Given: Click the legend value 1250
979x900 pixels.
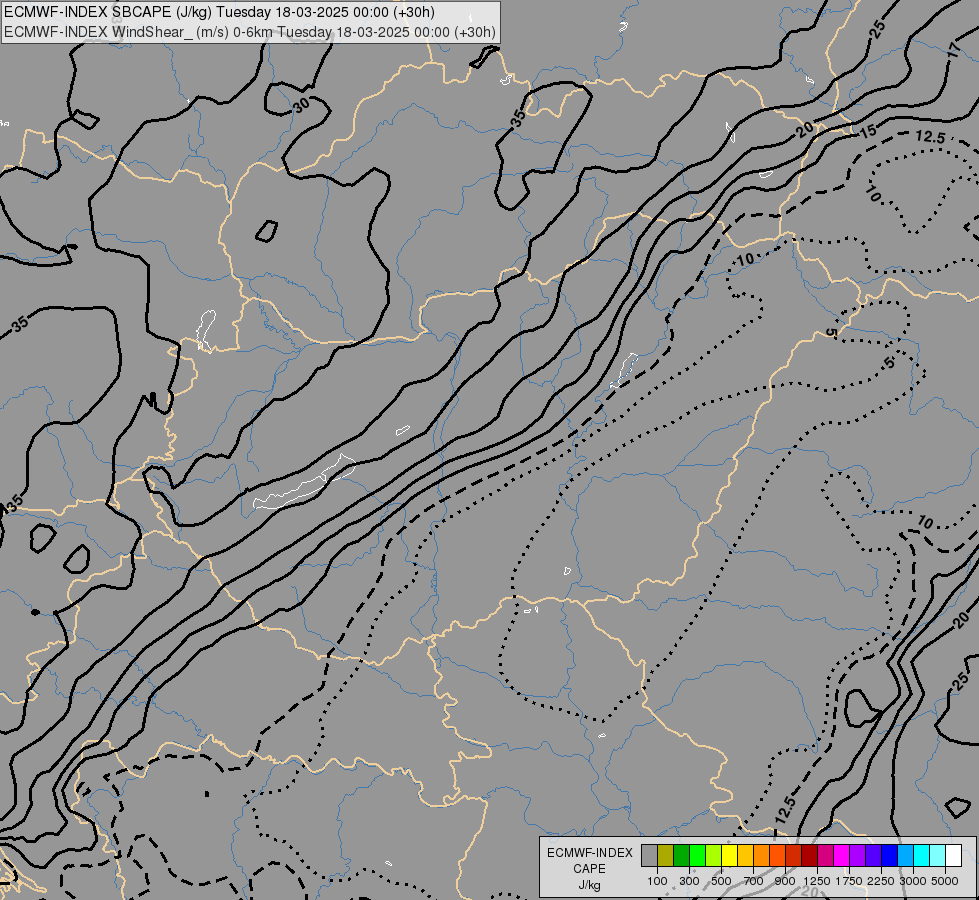Looking at the screenshot, I should click(x=817, y=881).
